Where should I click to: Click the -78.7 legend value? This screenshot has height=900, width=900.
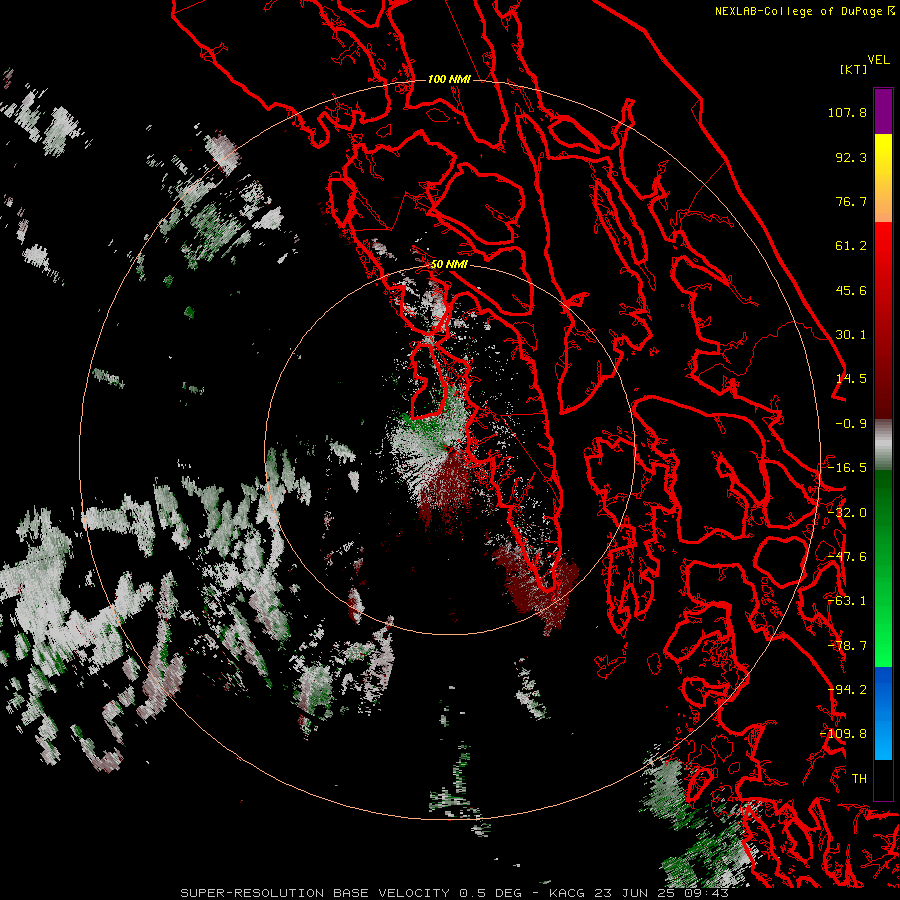click(x=847, y=646)
